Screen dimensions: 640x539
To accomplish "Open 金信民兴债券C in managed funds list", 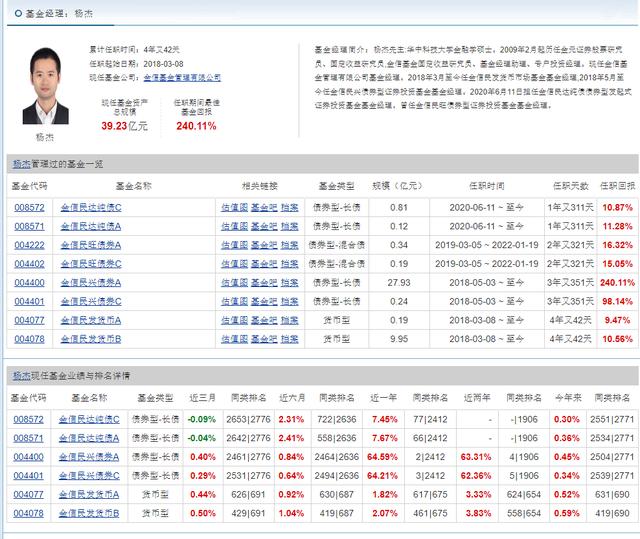I will click(91, 302).
